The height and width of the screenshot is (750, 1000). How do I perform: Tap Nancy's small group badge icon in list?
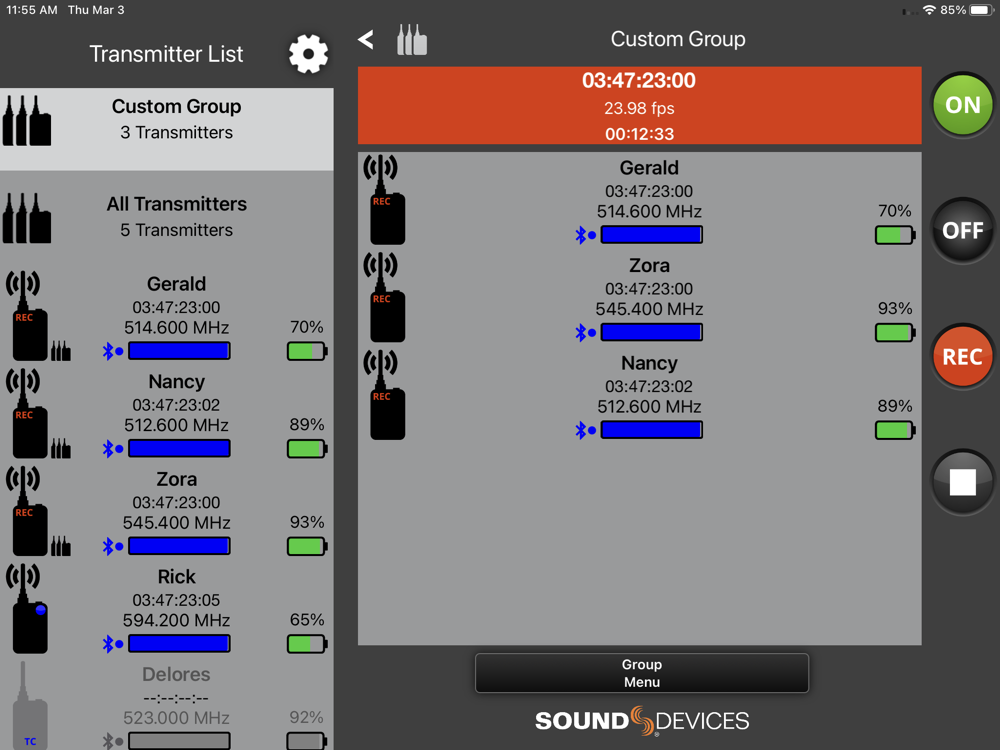click(61, 448)
